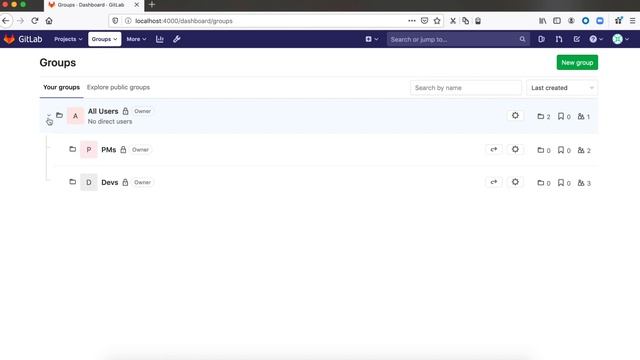Image resolution: width=640 pixels, height=360 pixels.
Task: Open the analytics chart icon in navbar
Action: [160, 39]
